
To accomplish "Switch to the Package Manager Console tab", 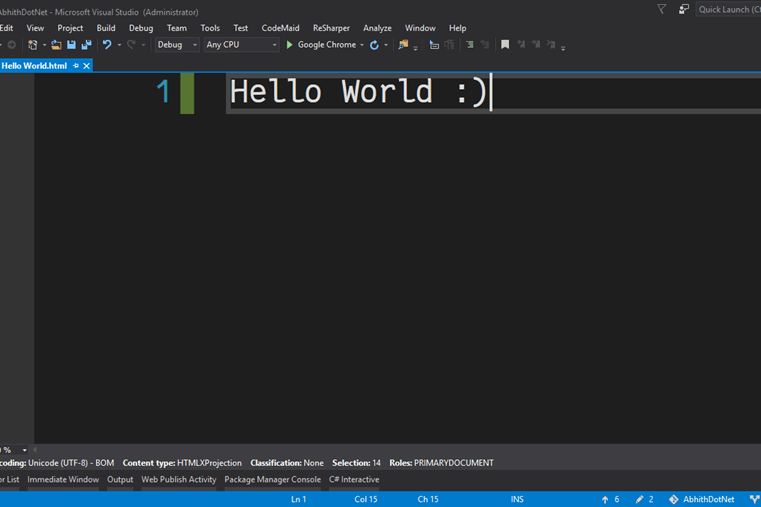I will 272,480.
